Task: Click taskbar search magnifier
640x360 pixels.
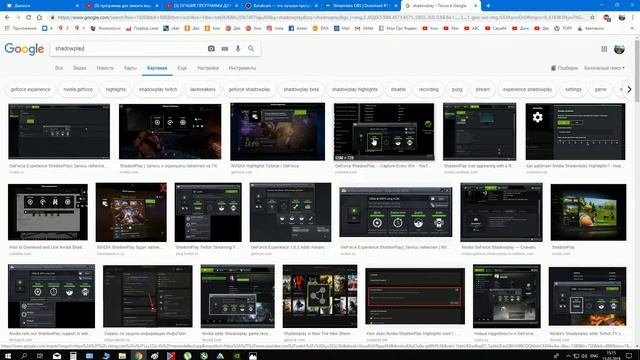Action: (24, 356)
